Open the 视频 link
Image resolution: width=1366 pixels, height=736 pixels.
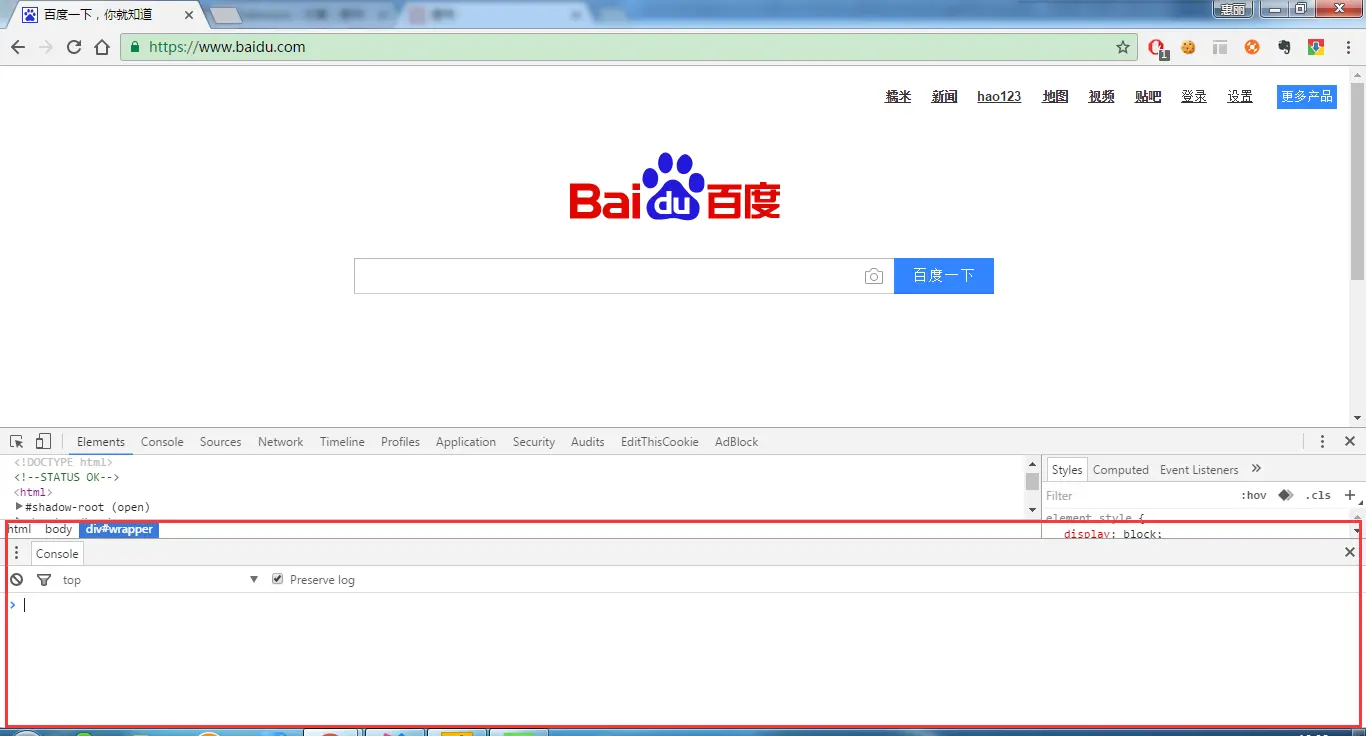1101,96
